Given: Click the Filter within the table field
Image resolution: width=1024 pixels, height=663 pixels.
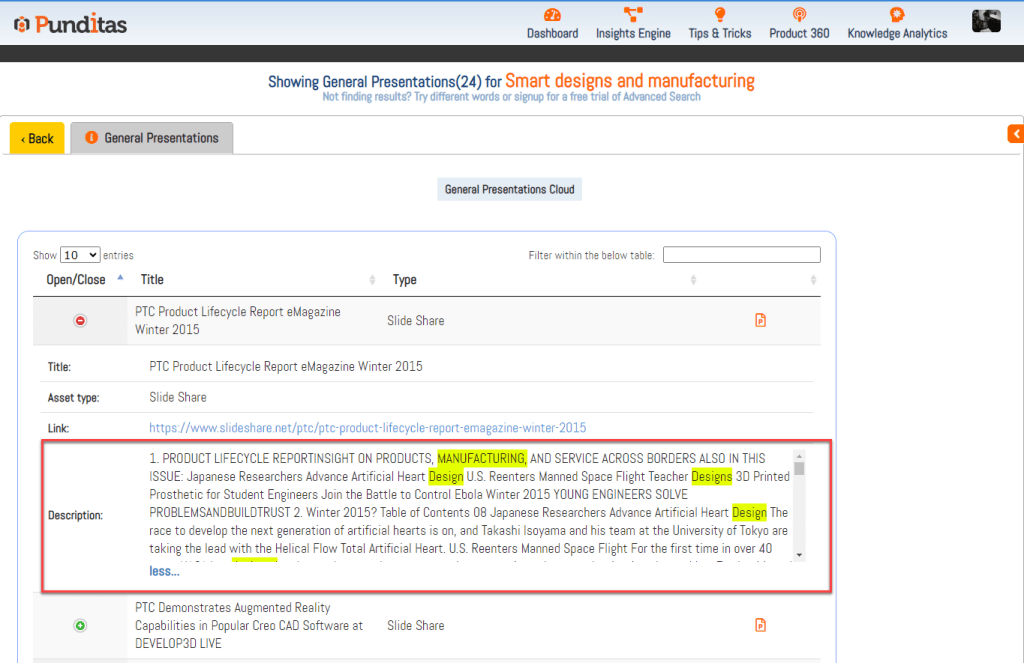Looking at the screenshot, I should pos(741,255).
